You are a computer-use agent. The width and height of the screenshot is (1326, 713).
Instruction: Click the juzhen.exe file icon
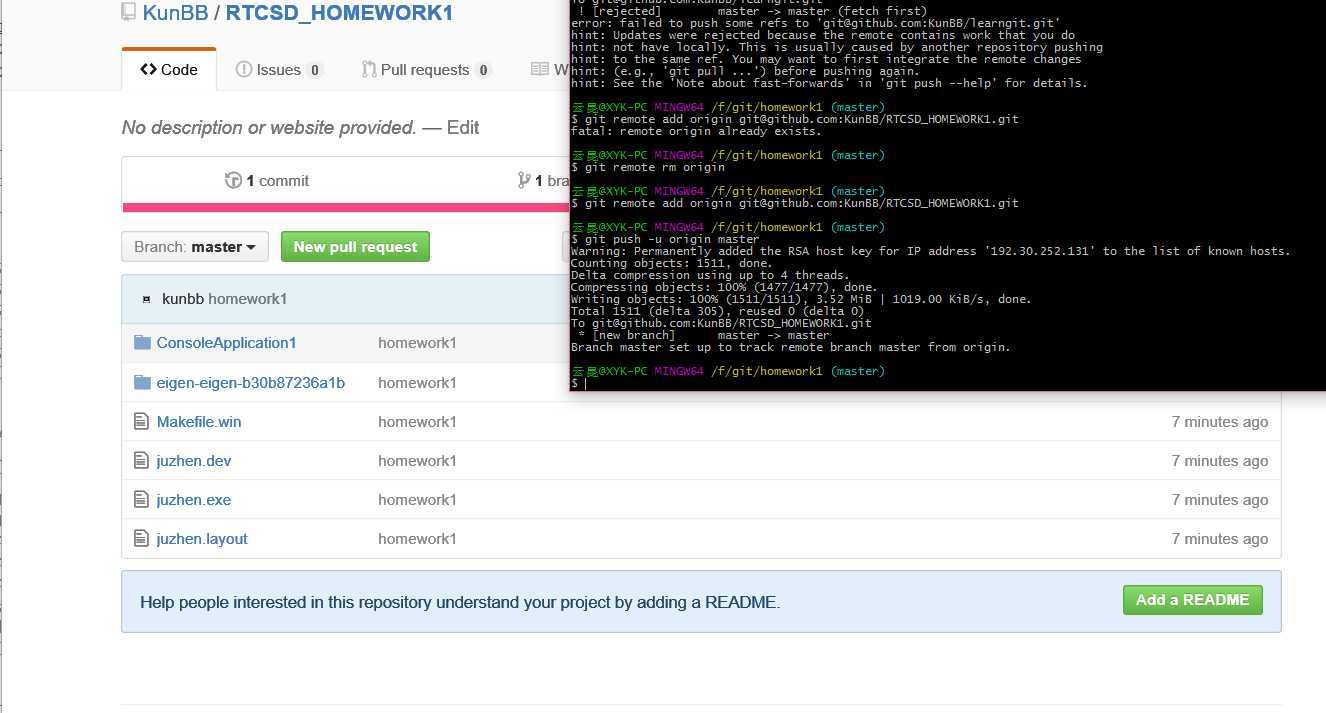coord(141,500)
